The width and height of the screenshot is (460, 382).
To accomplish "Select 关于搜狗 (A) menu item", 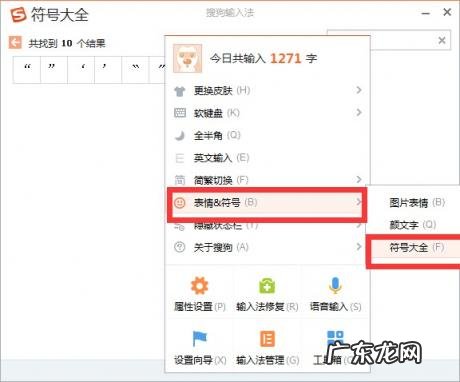I will click(x=268, y=247).
